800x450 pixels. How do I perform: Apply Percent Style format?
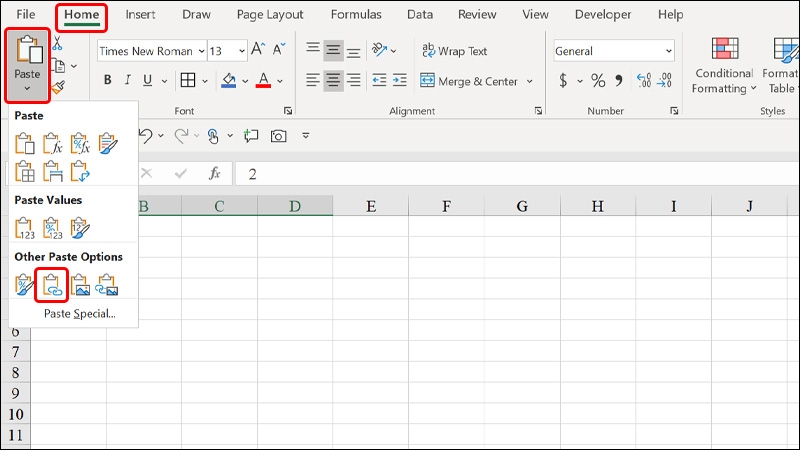pyautogui.click(x=598, y=81)
